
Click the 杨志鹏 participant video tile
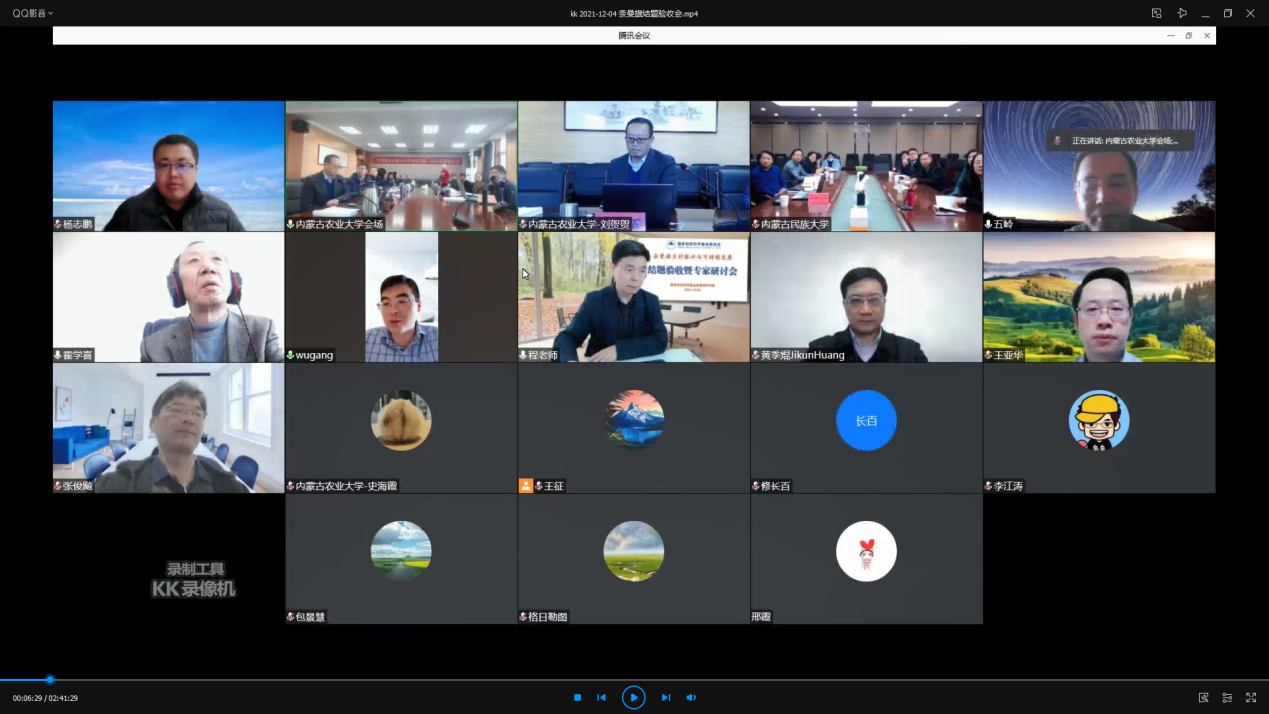(x=168, y=166)
